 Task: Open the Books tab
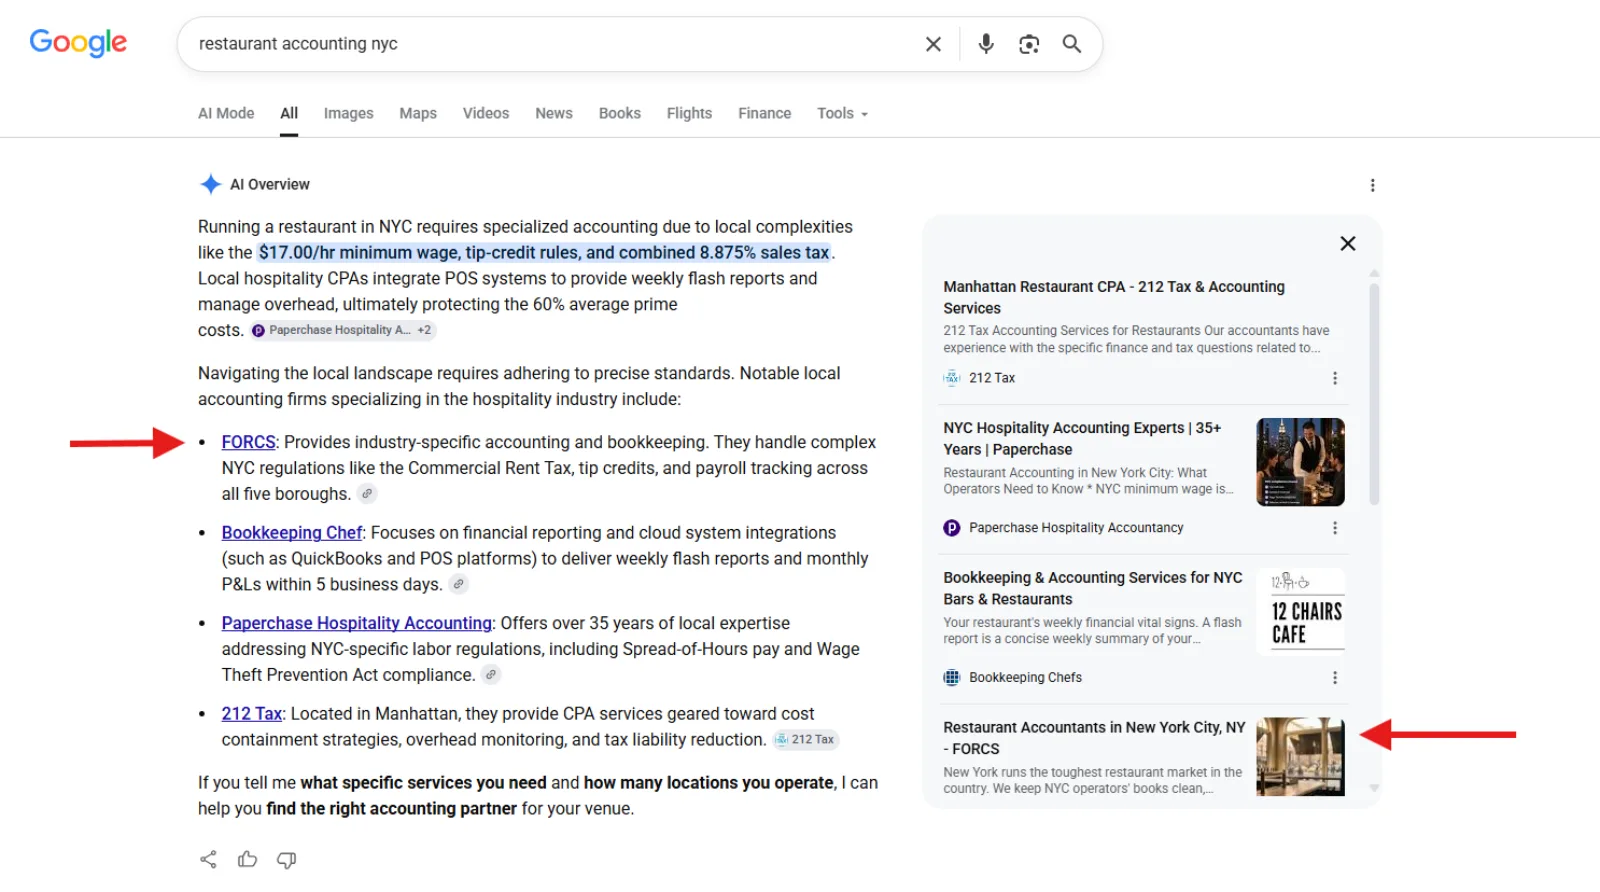[620, 113]
